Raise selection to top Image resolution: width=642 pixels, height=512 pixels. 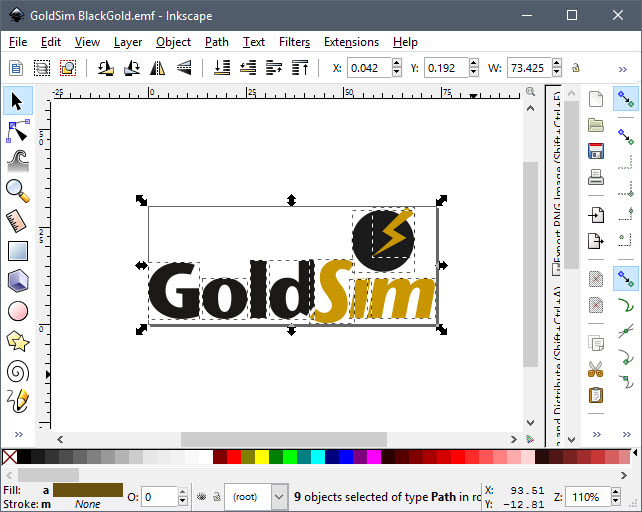click(300, 68)
